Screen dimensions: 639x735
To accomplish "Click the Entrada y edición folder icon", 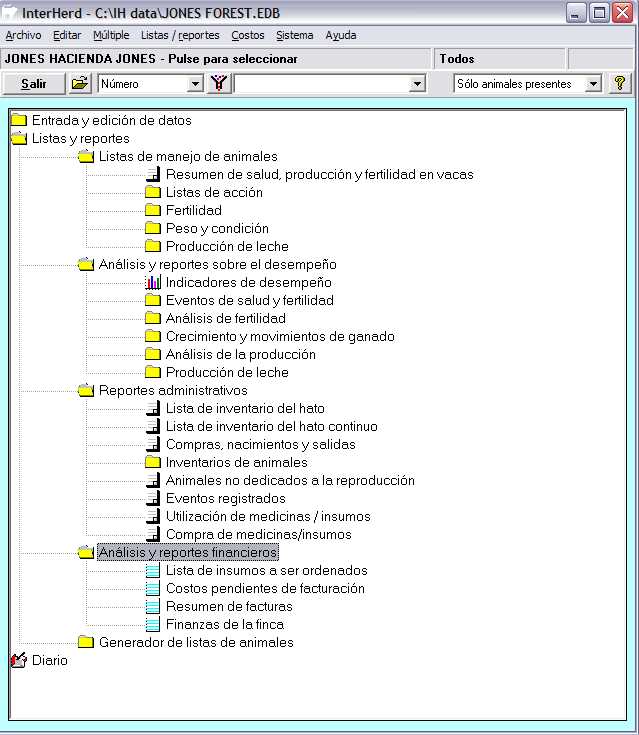I will (x=19, y=120).
